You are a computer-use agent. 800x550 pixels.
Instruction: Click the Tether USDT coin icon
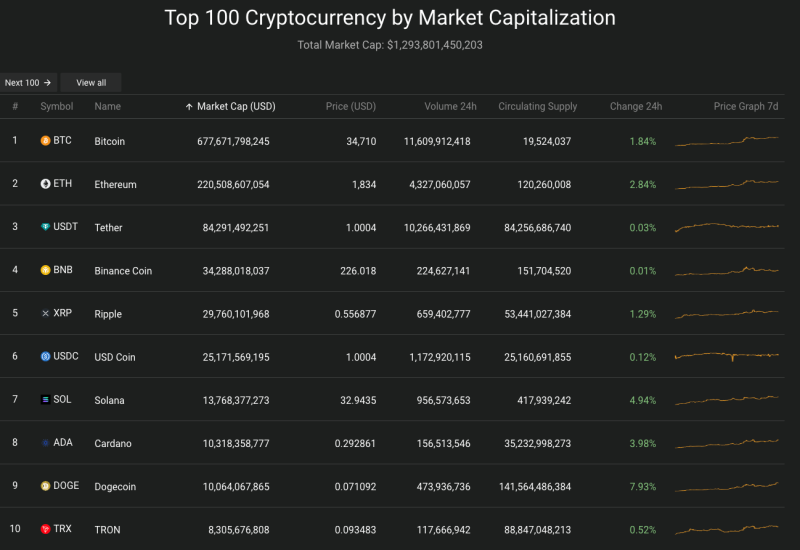coord(45,227)
